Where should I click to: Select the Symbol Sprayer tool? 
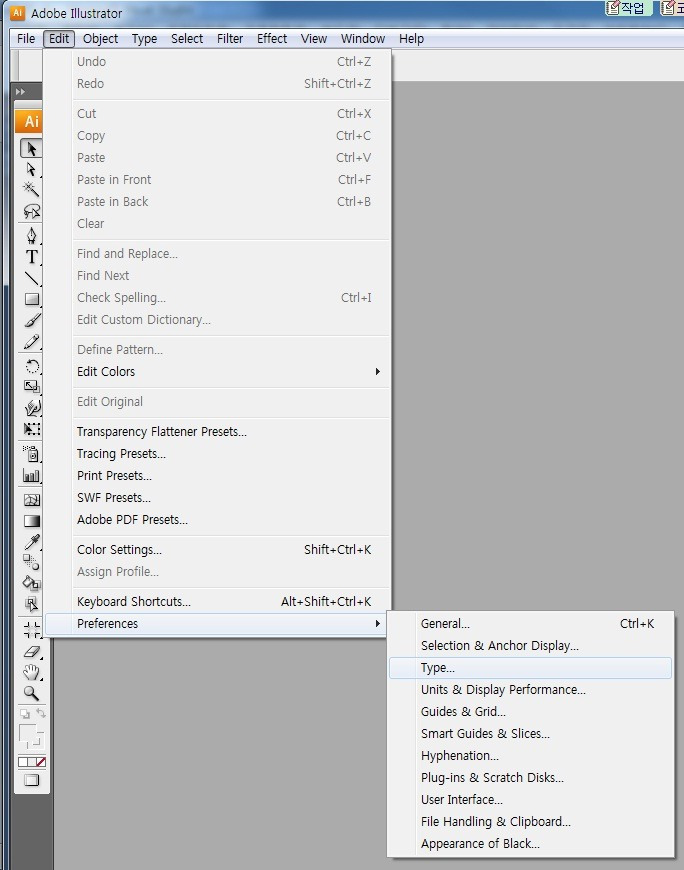32,454
